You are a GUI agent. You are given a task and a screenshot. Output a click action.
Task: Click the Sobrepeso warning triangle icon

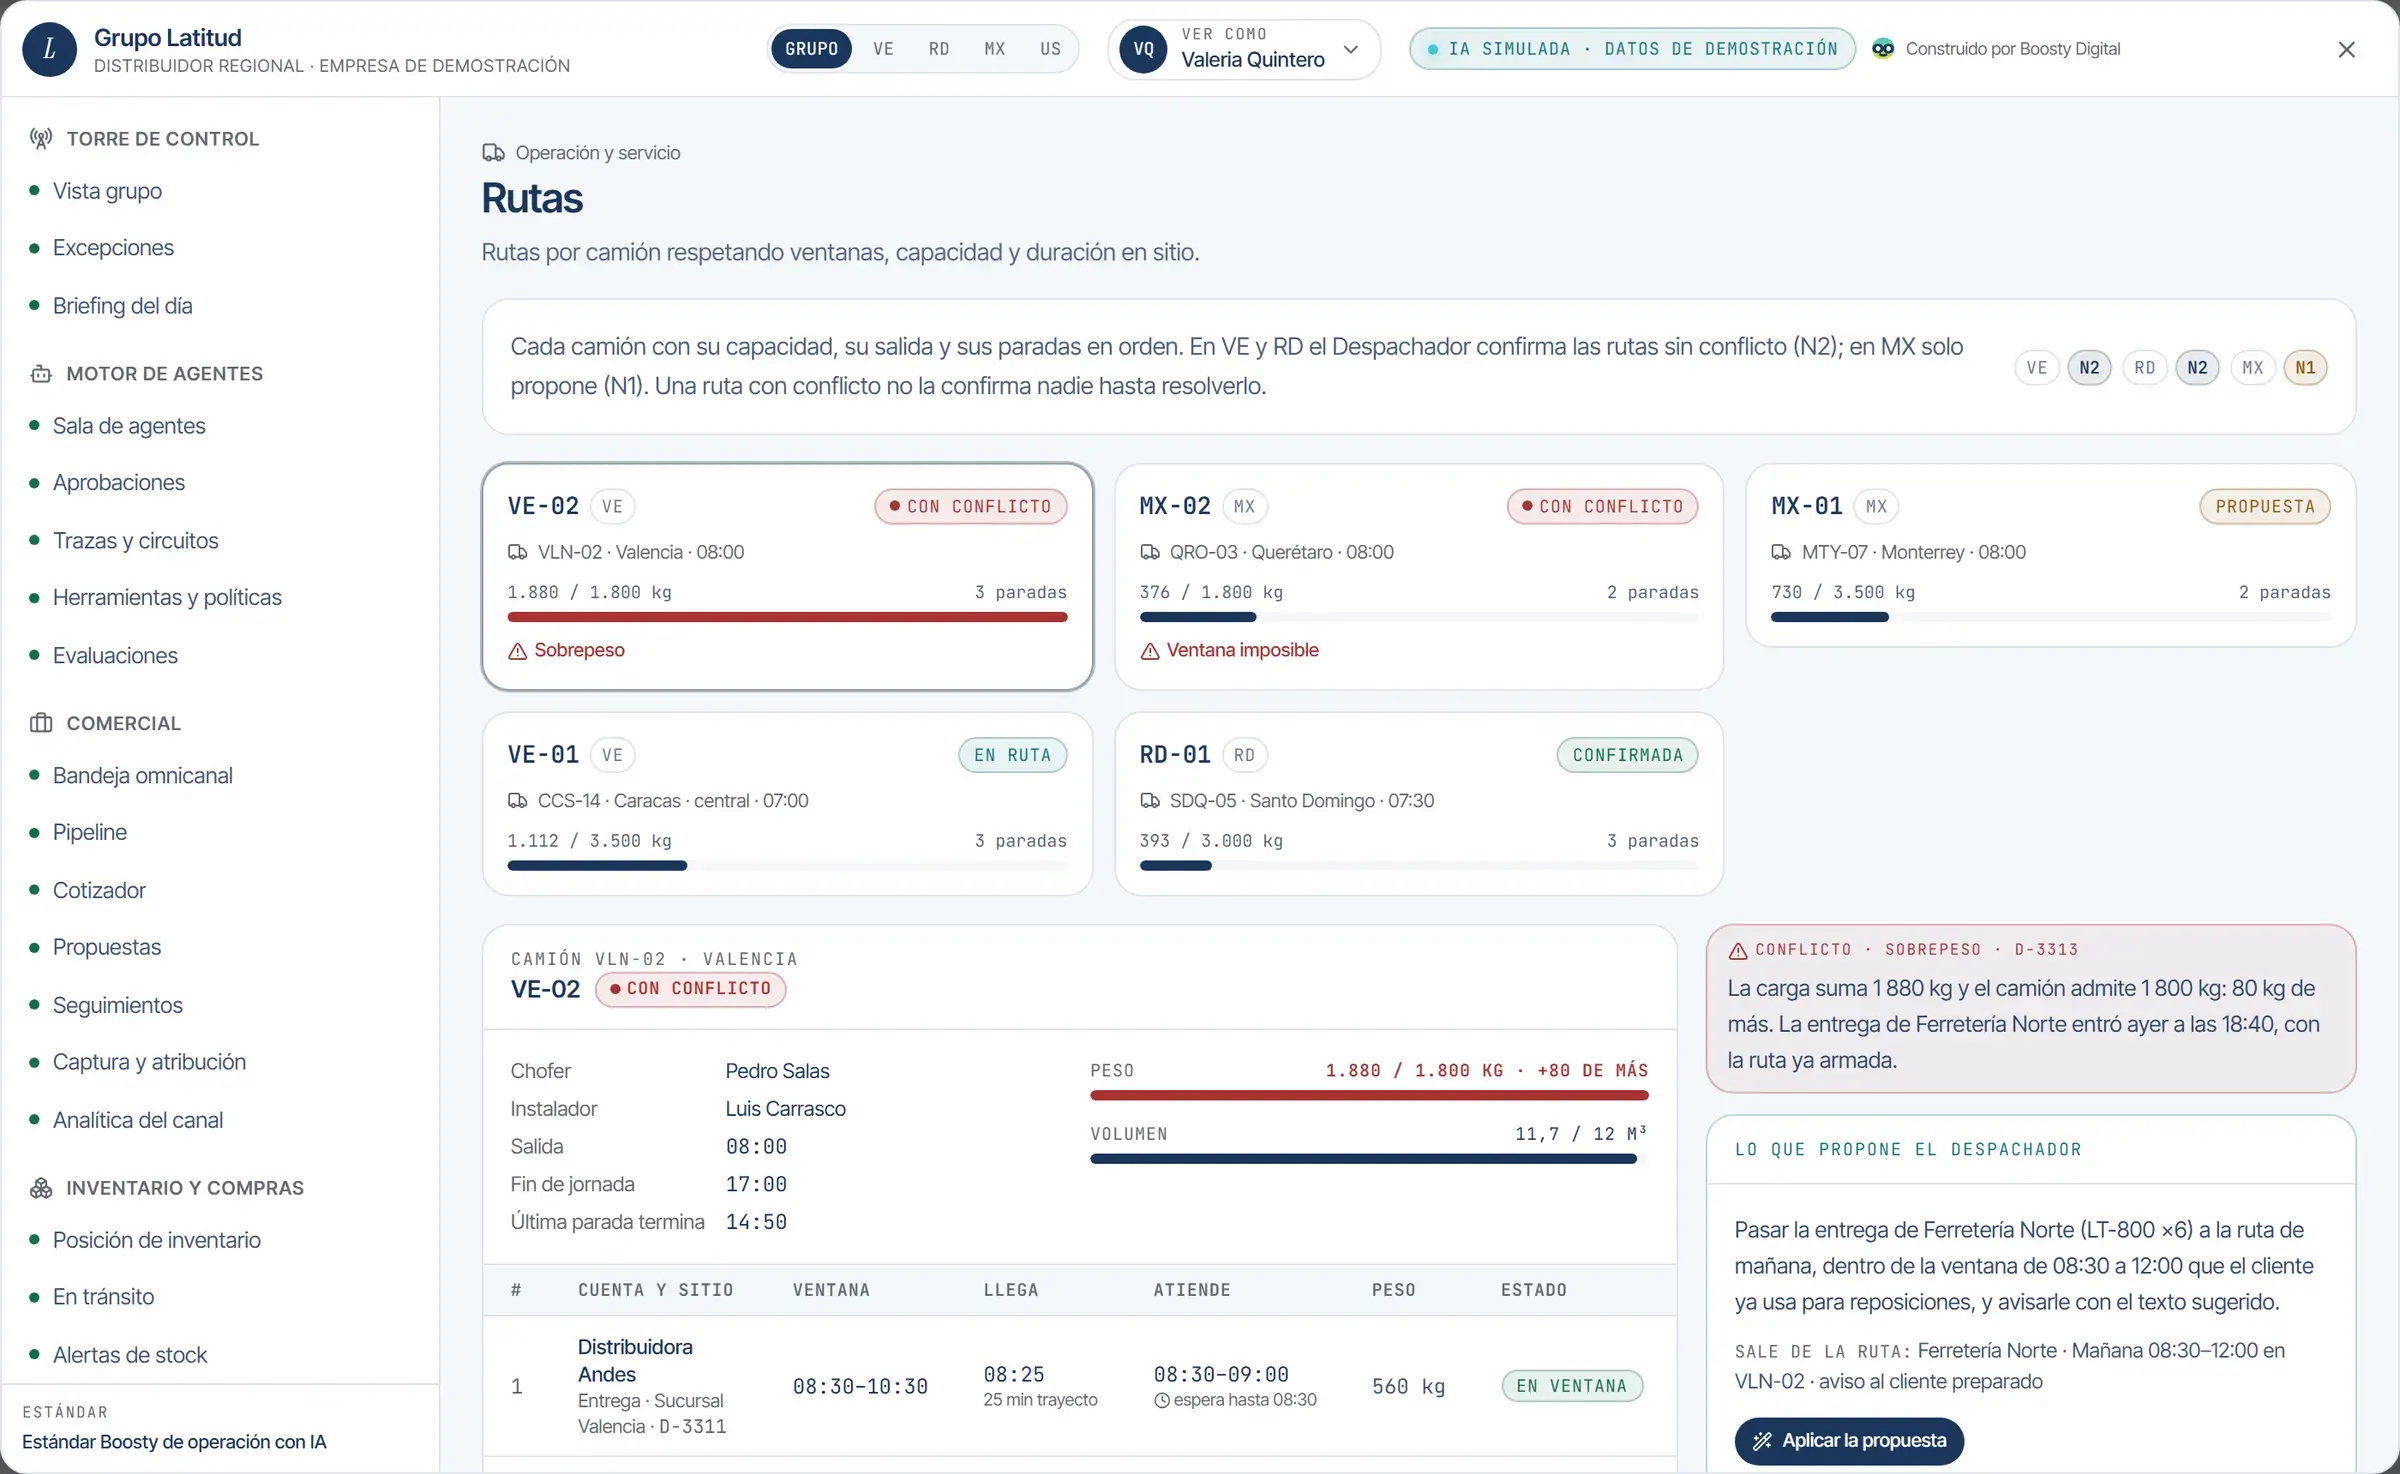(x=517, y=651)
